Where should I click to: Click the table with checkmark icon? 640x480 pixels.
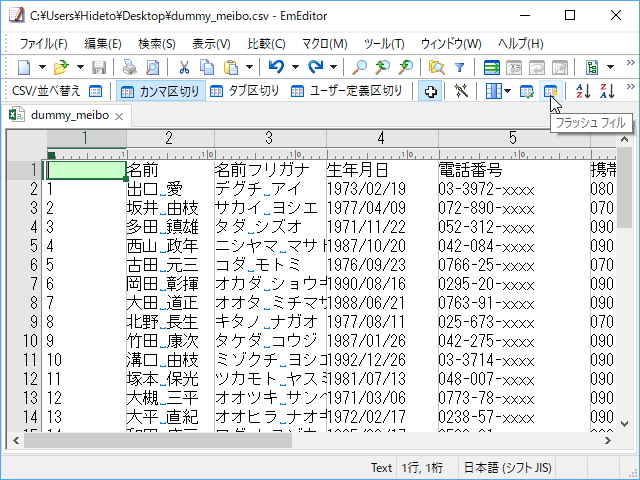pos(527,91)
